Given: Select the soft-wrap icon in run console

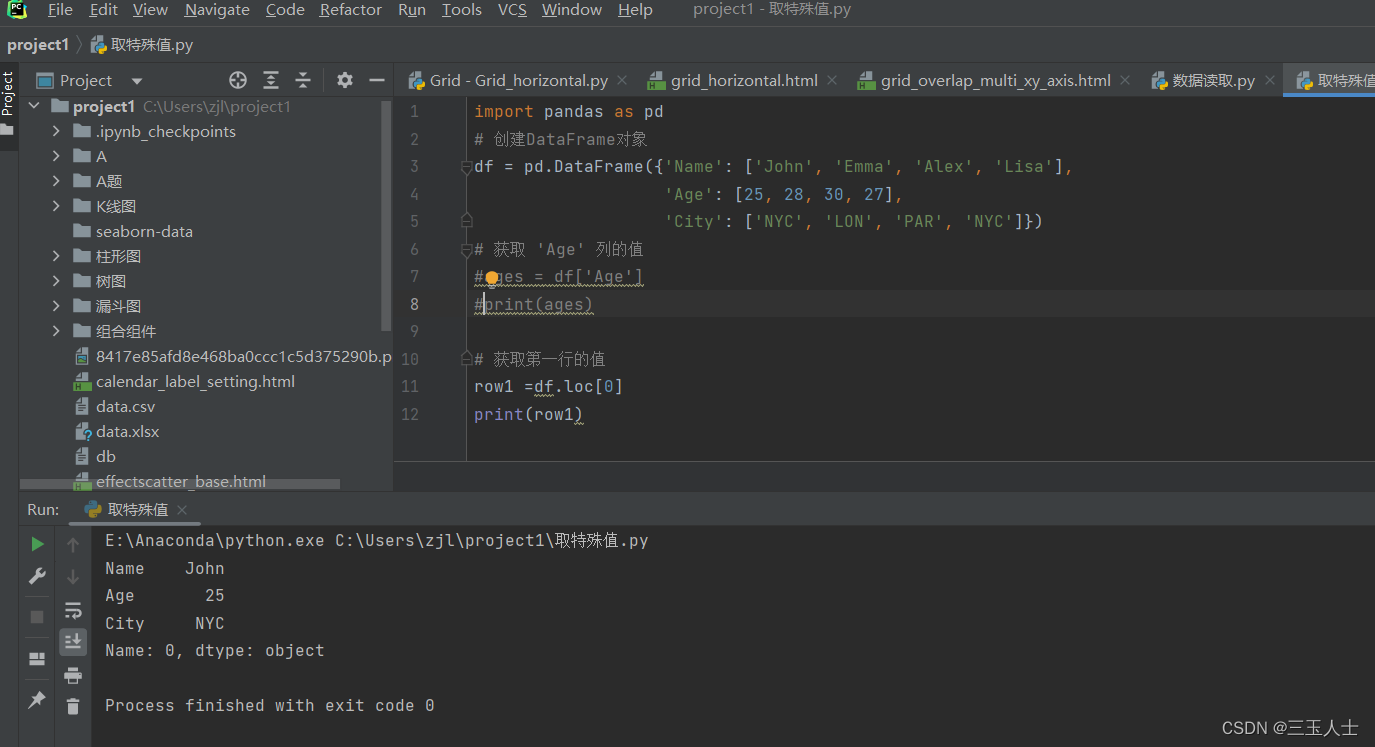Looking at the screenshot, I should pyautogui.click(x=73, y=610).
